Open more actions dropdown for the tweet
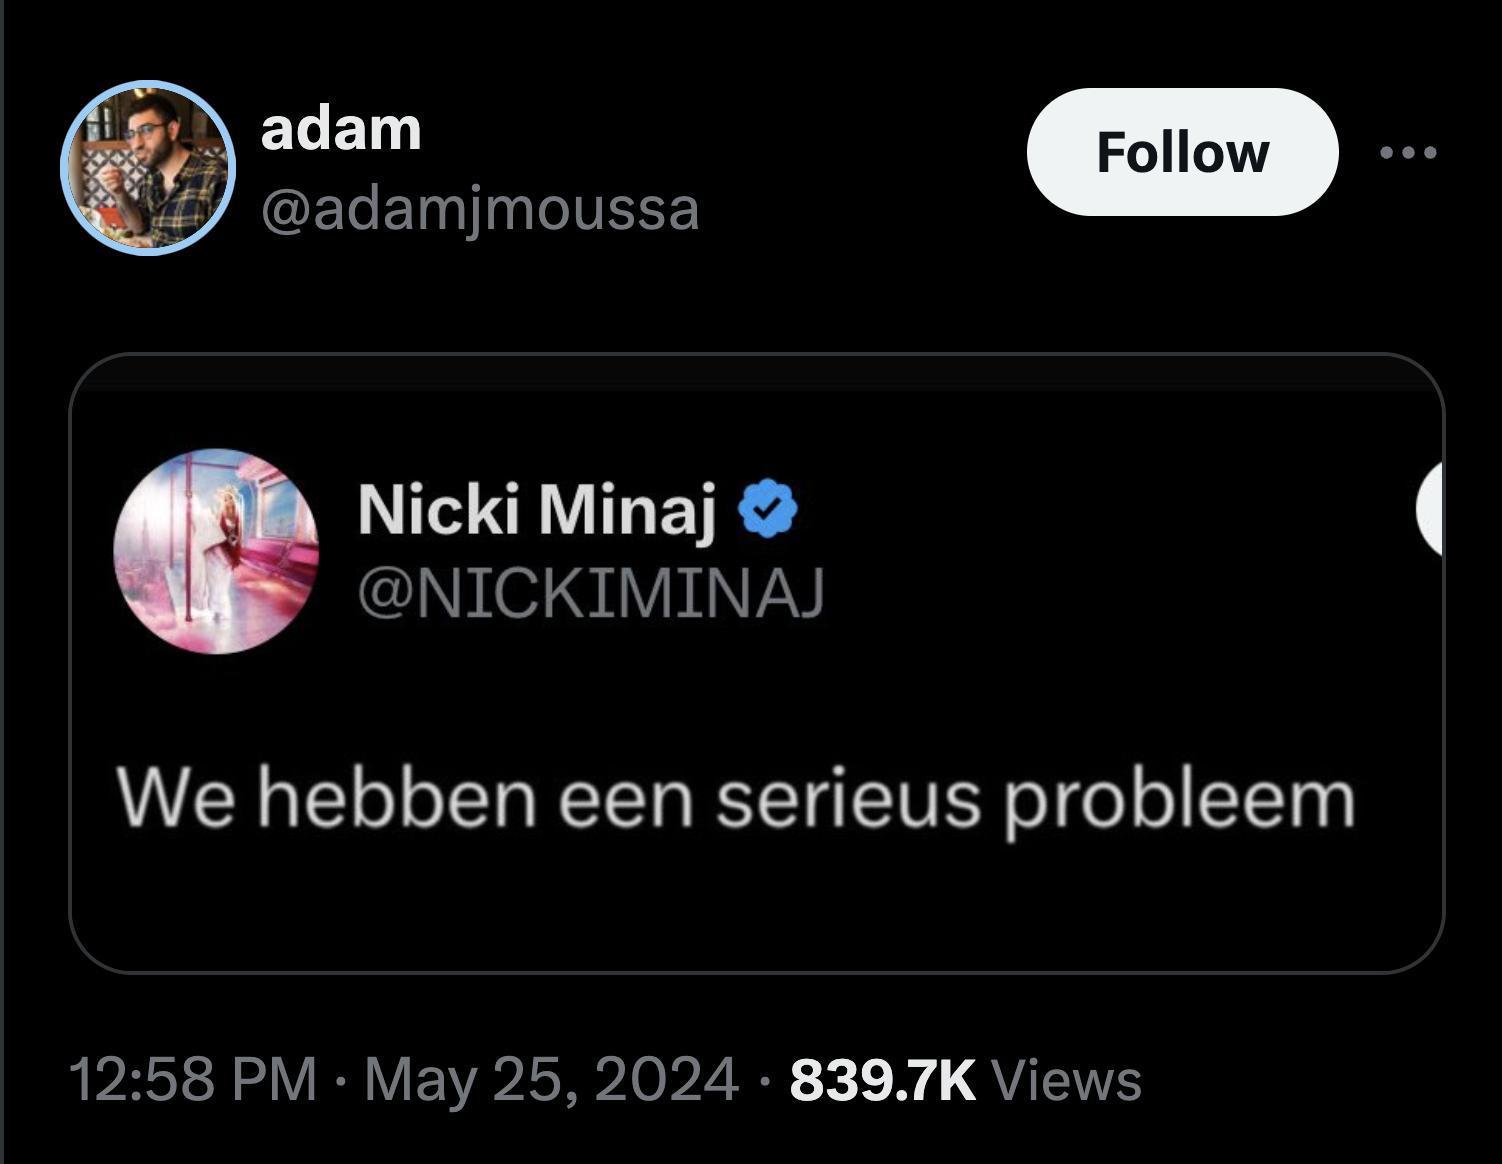This screenshot has height=1164, width=1502. point(1409,152)
